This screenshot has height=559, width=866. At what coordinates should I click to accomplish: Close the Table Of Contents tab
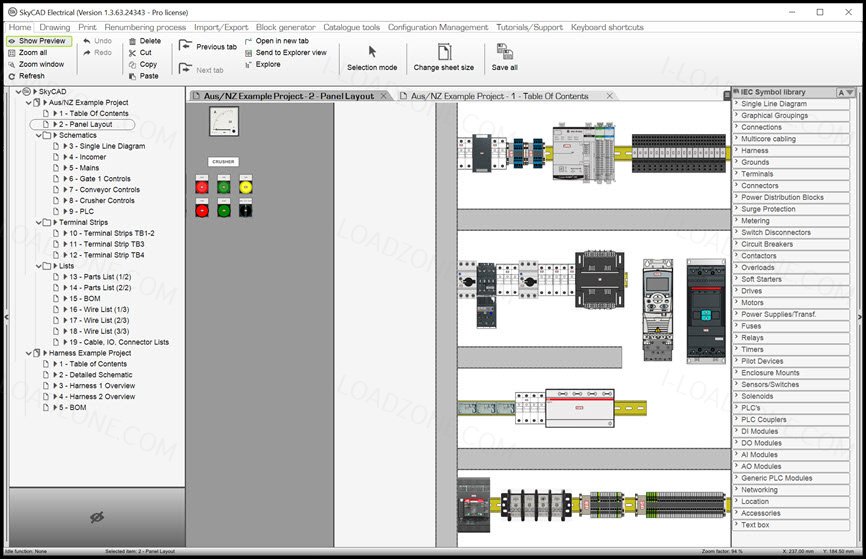[610, 96]
